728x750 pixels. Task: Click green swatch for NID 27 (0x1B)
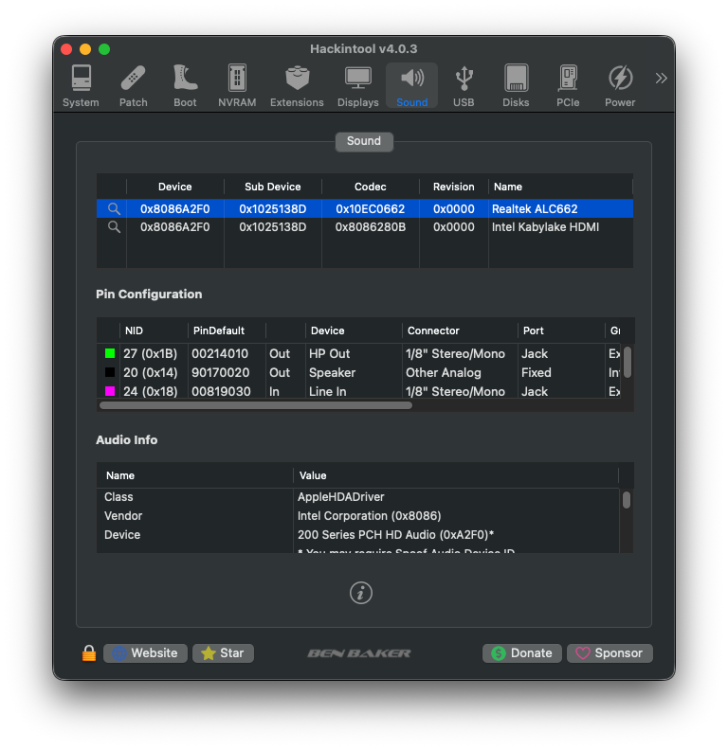(110, 353)
